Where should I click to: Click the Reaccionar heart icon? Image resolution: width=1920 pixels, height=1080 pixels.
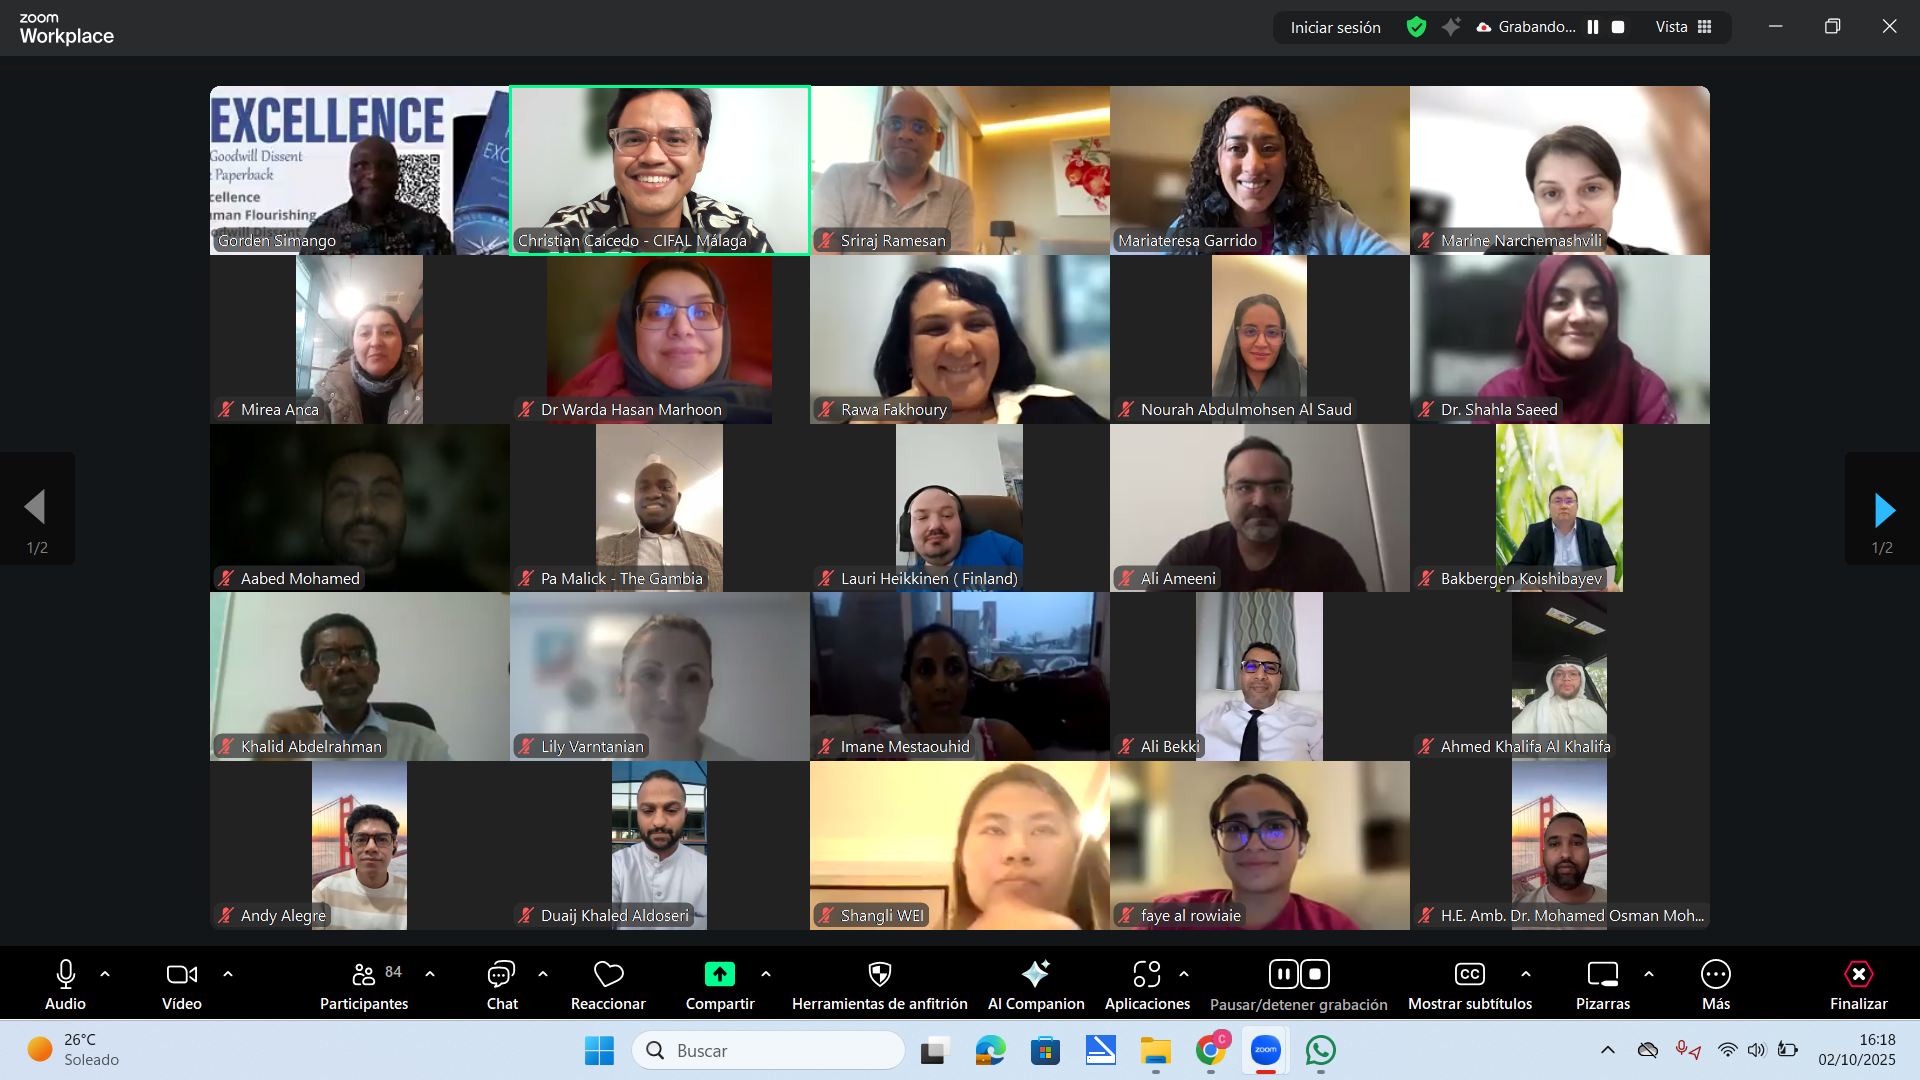[608, 974]
